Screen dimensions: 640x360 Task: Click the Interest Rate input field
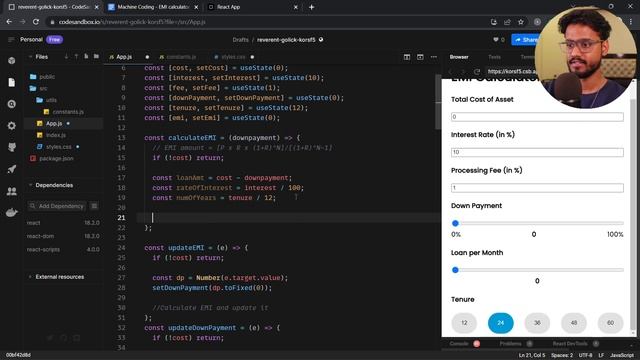[x=537, y=152]
